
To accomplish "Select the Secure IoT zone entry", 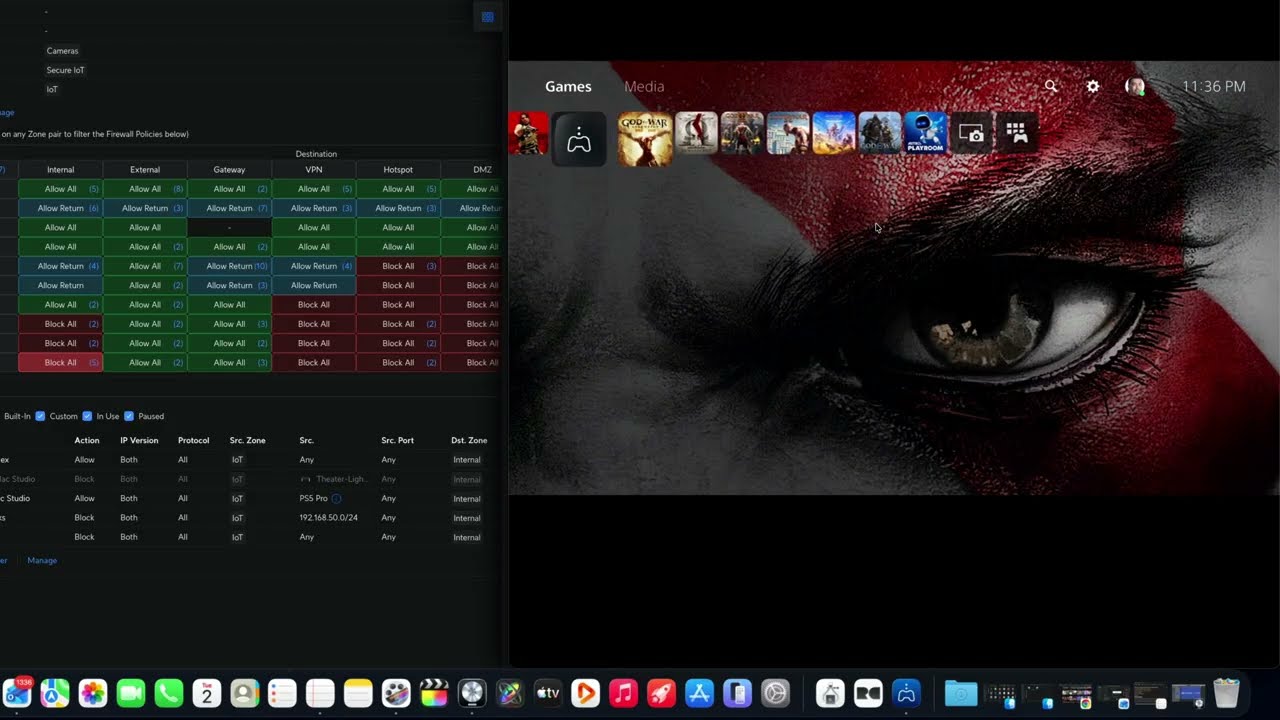I will pos(65,70).
